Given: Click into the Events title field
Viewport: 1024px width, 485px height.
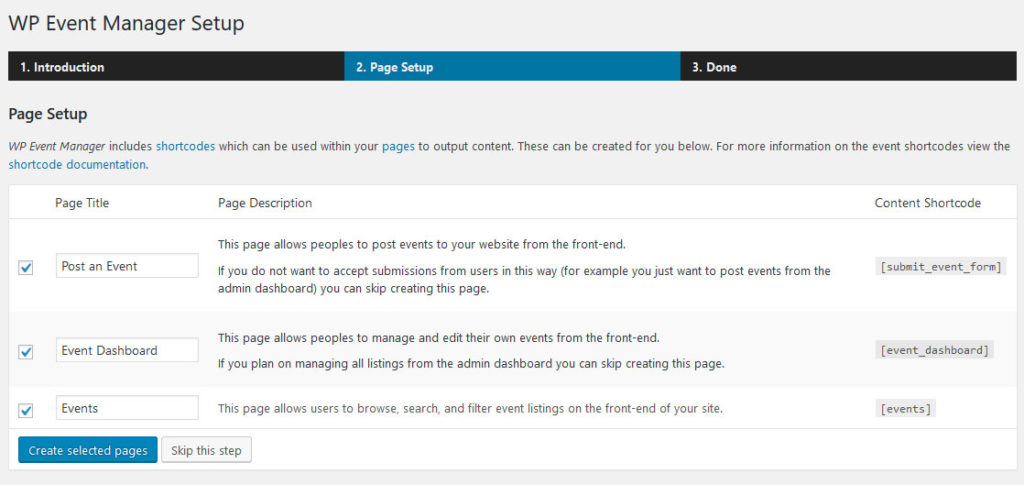Looking at the screenshot, I should pyautogui.click(x=127, y=408).
